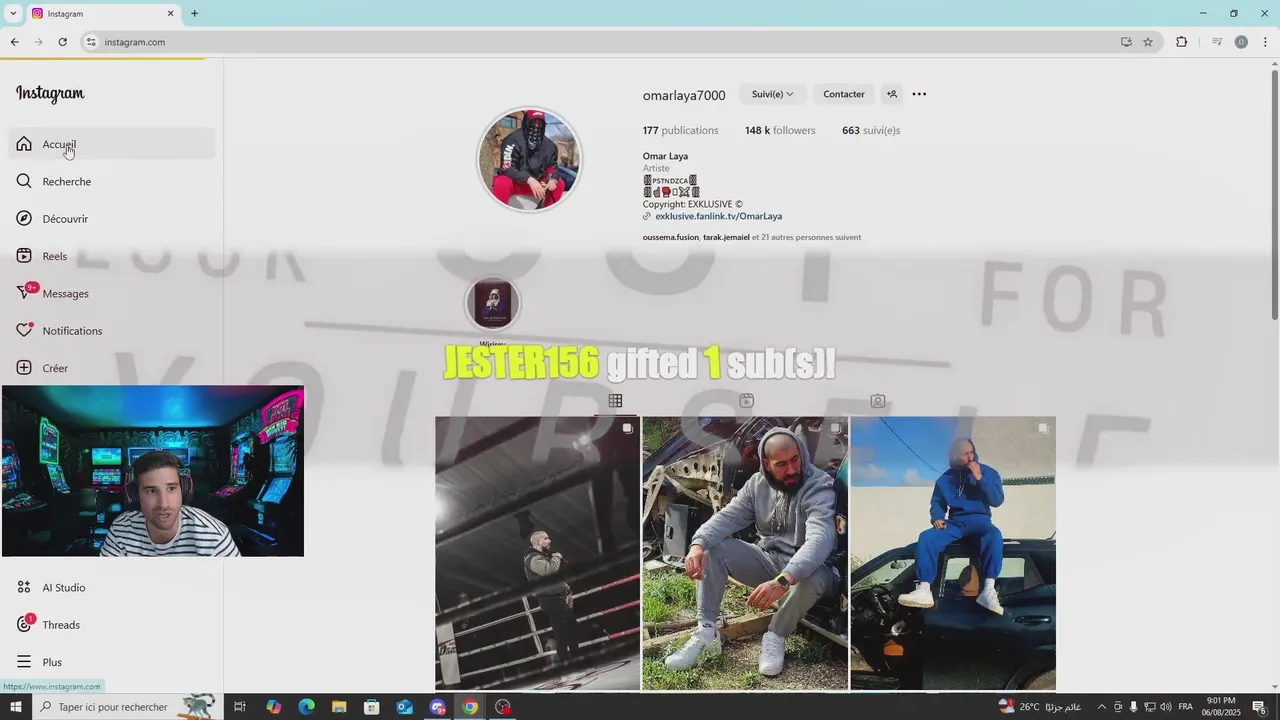
Task: View the 663 suivi(e)s list
Action: point(871,130)
